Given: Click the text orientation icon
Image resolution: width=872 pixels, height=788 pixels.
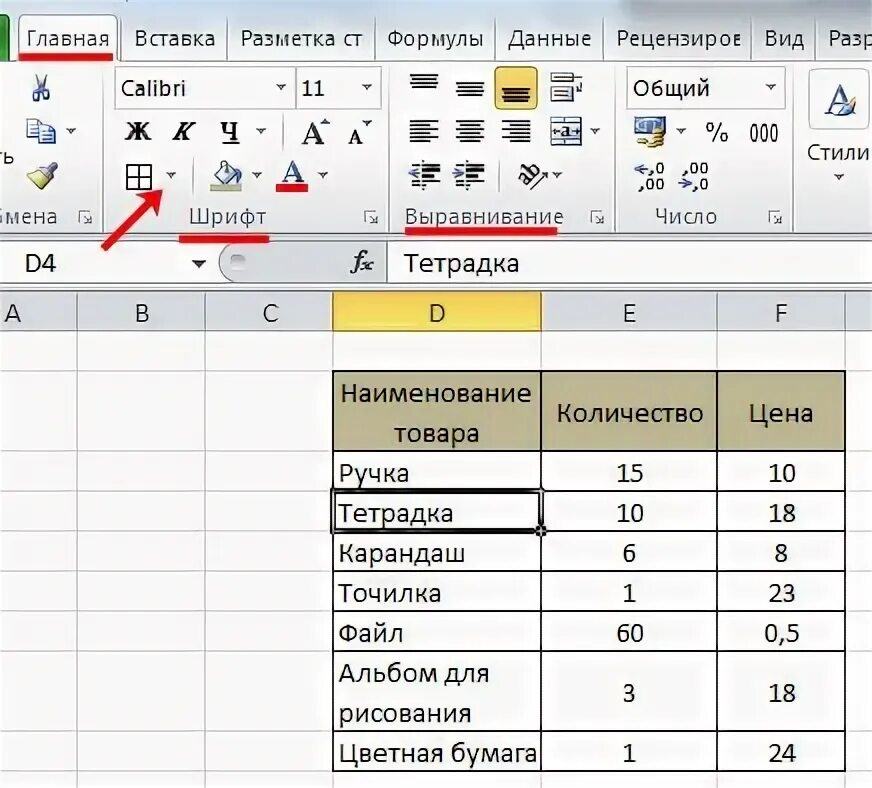Looking at the screenshot, I should coord(532,176).
